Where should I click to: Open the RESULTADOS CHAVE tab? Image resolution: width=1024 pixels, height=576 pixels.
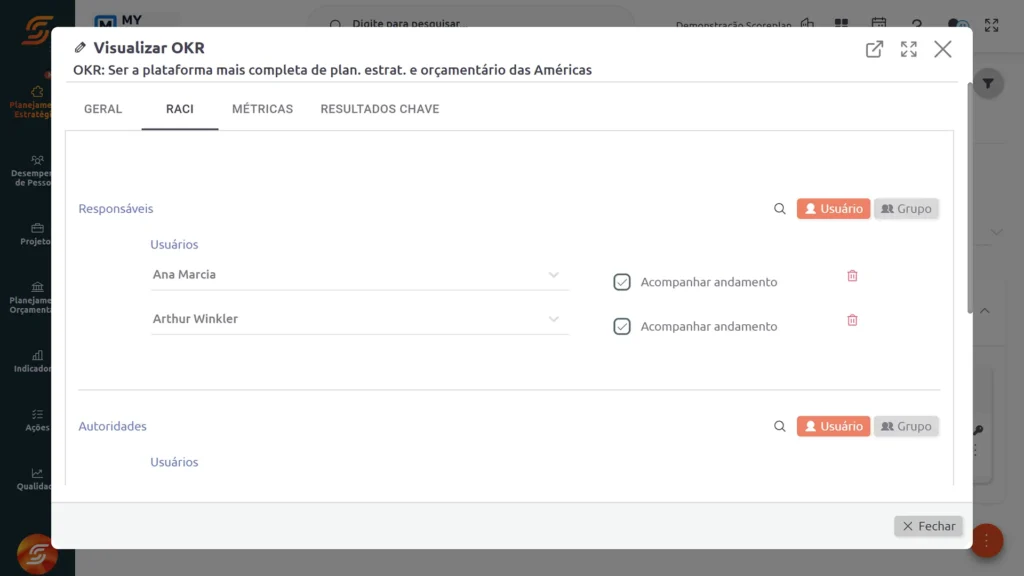click(x=379, y=109)
